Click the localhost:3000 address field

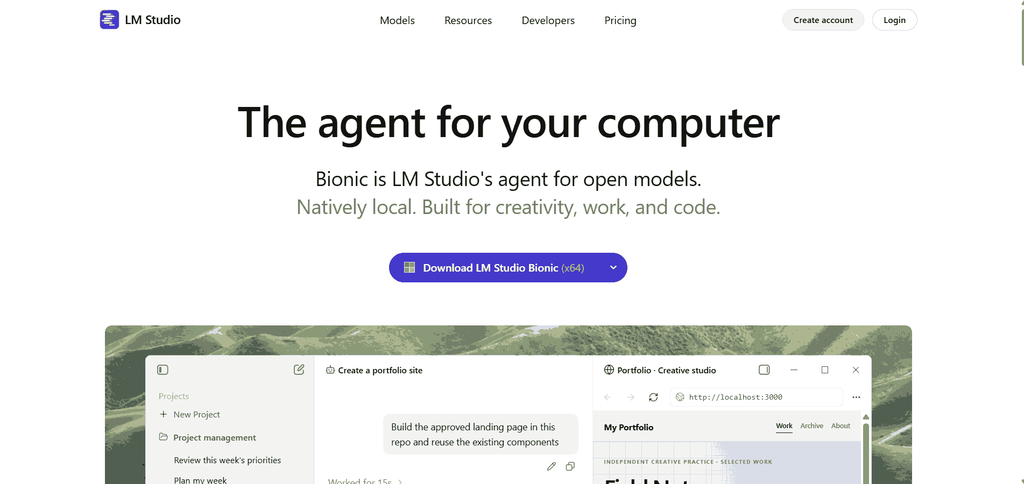click(756, 397)
